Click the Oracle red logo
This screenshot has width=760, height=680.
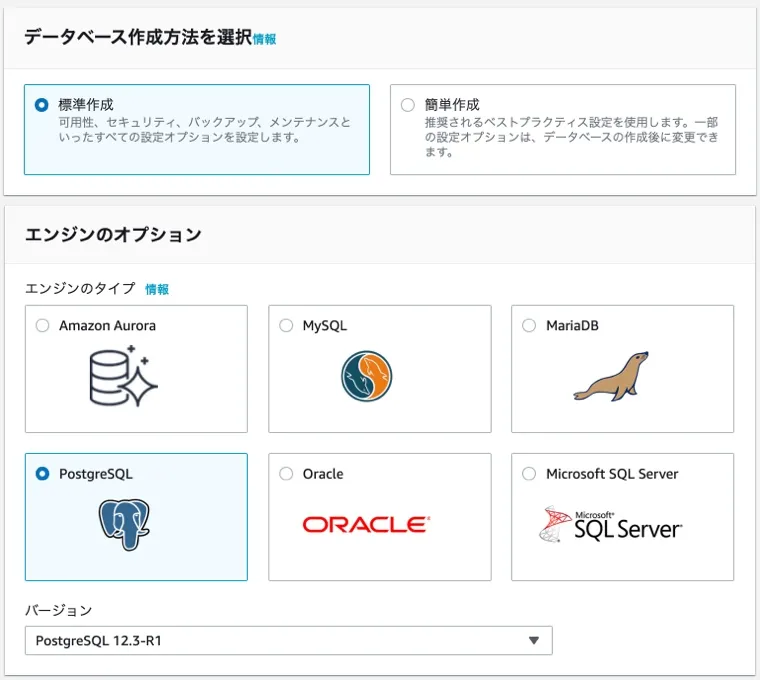[x=366, y=524]
